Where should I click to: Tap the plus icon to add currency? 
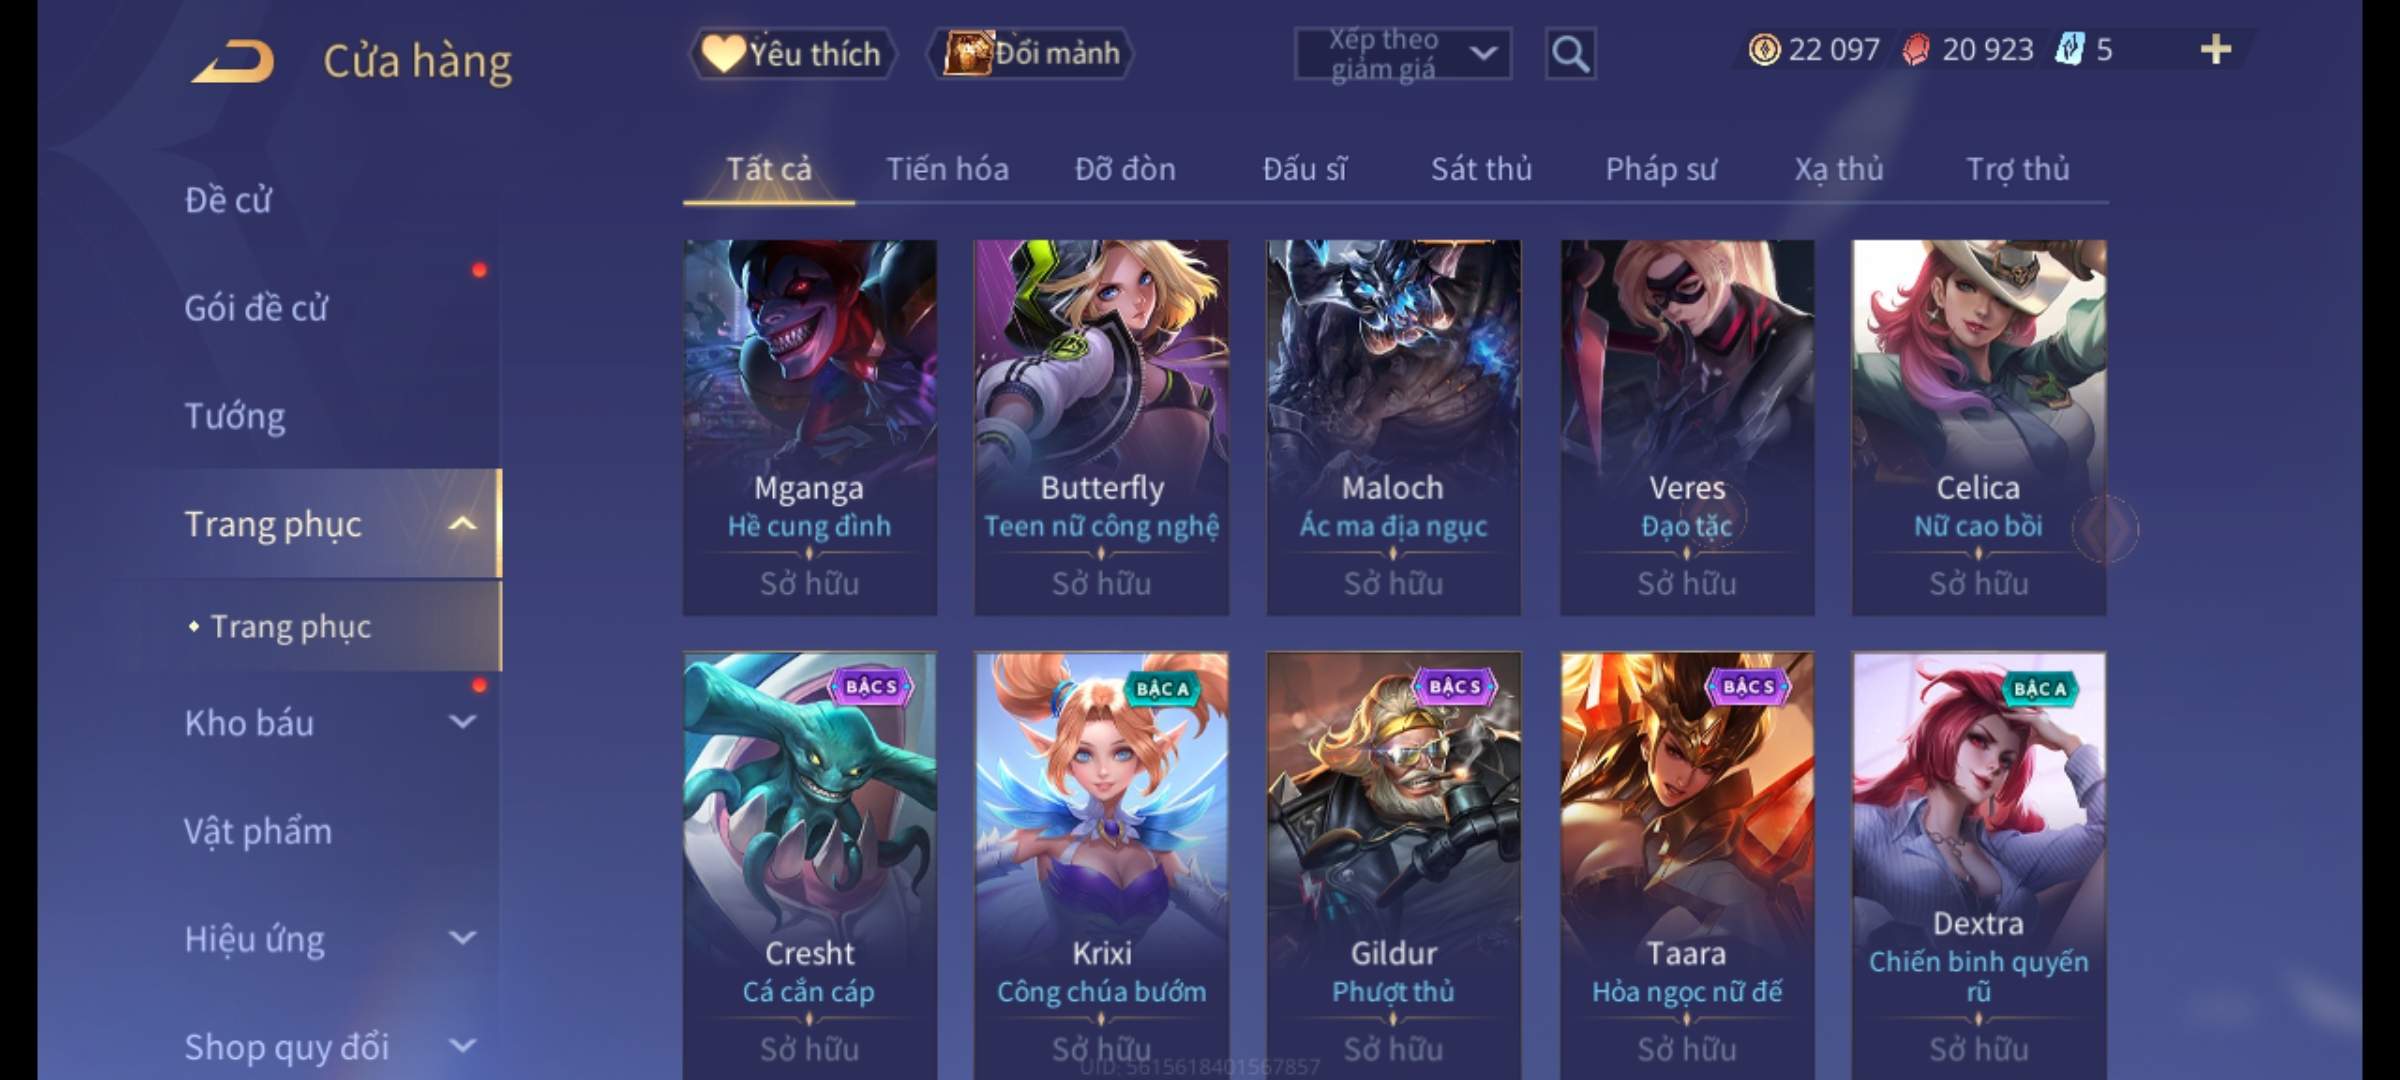pos(2216,49)
